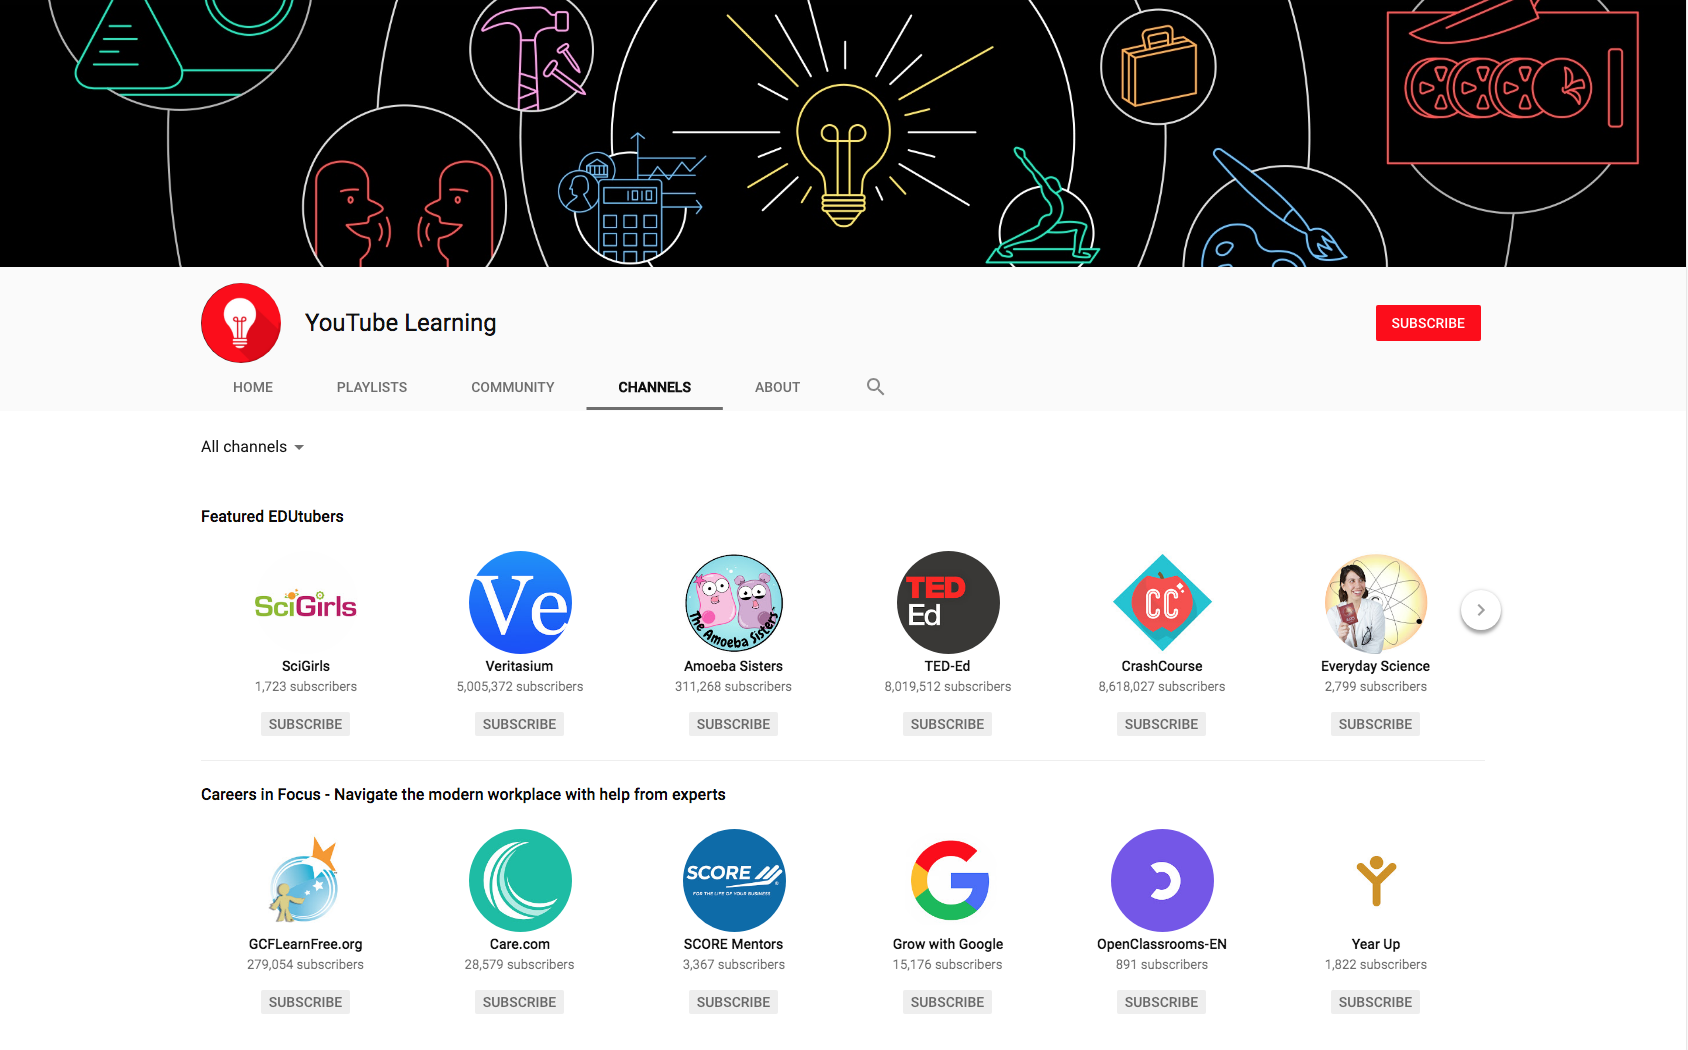
Task: Subscribe to CrashCourse
Action: click(x=1162, y=724)
